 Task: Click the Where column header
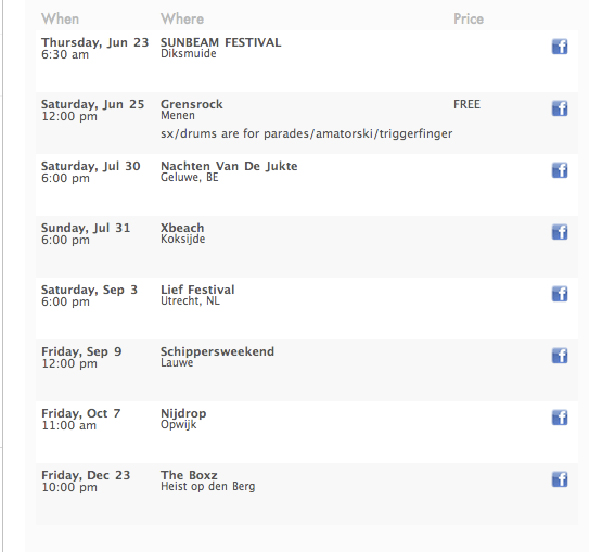coord(183,19)
